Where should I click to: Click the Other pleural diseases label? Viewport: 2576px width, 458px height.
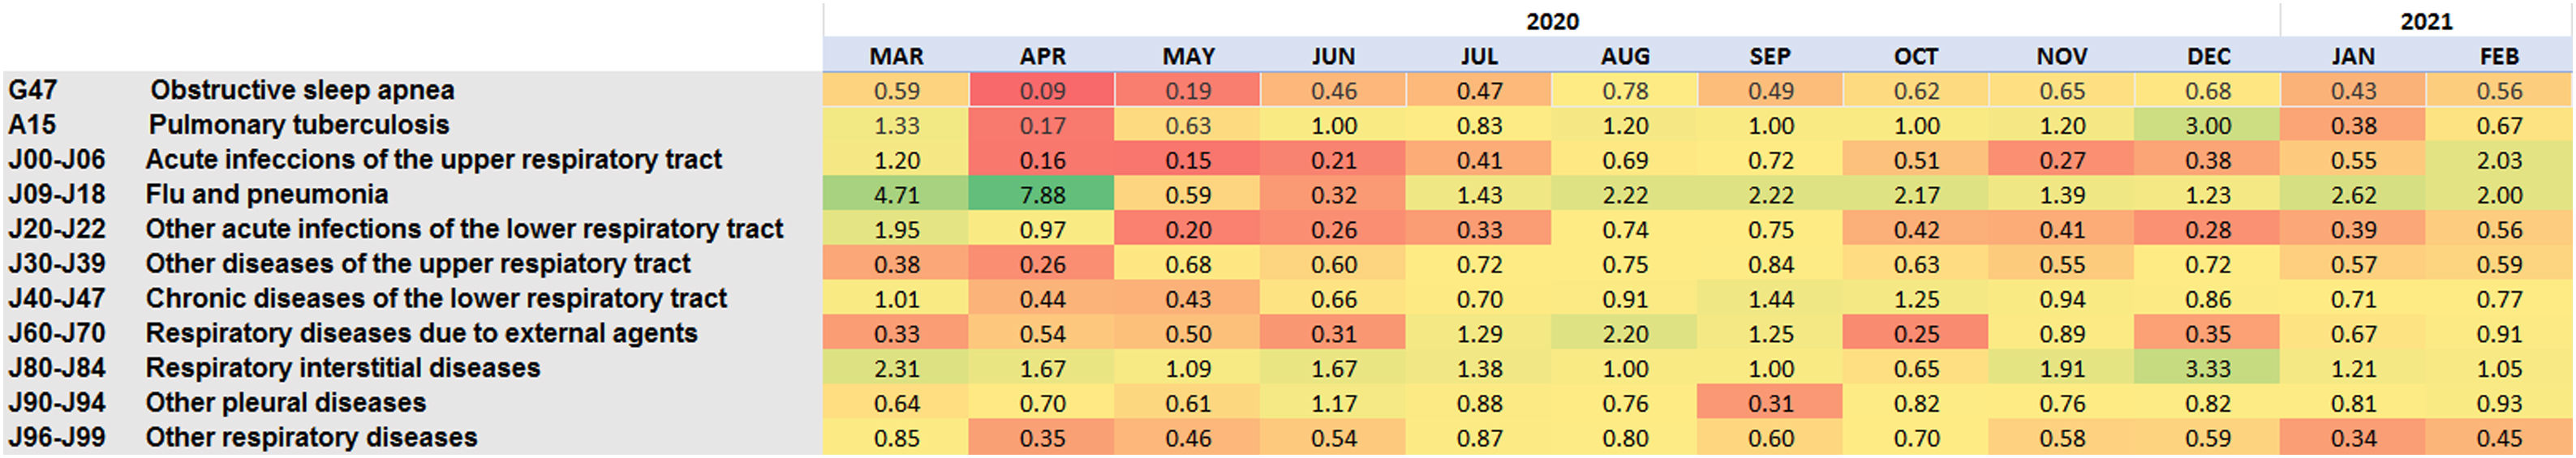click(x=286, y=402)
